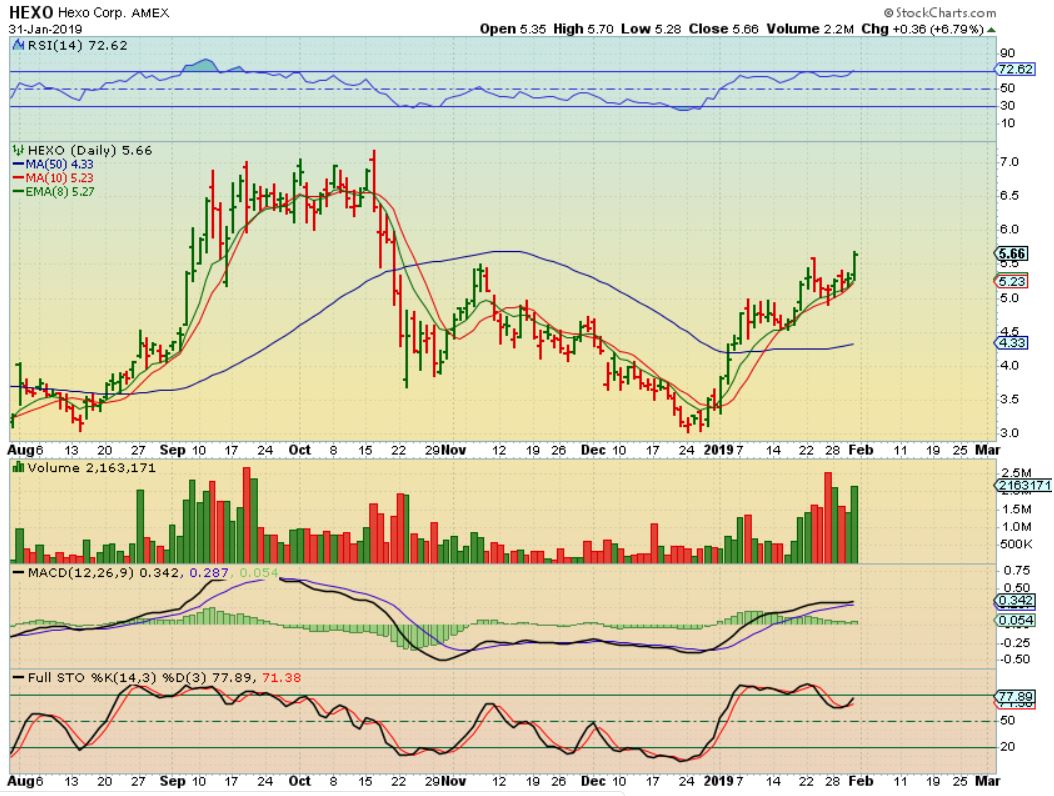Click the RSI indicator icon before RSI(14)
Image resolution: width=1054 pixels, height=796 pixels.
19,45
